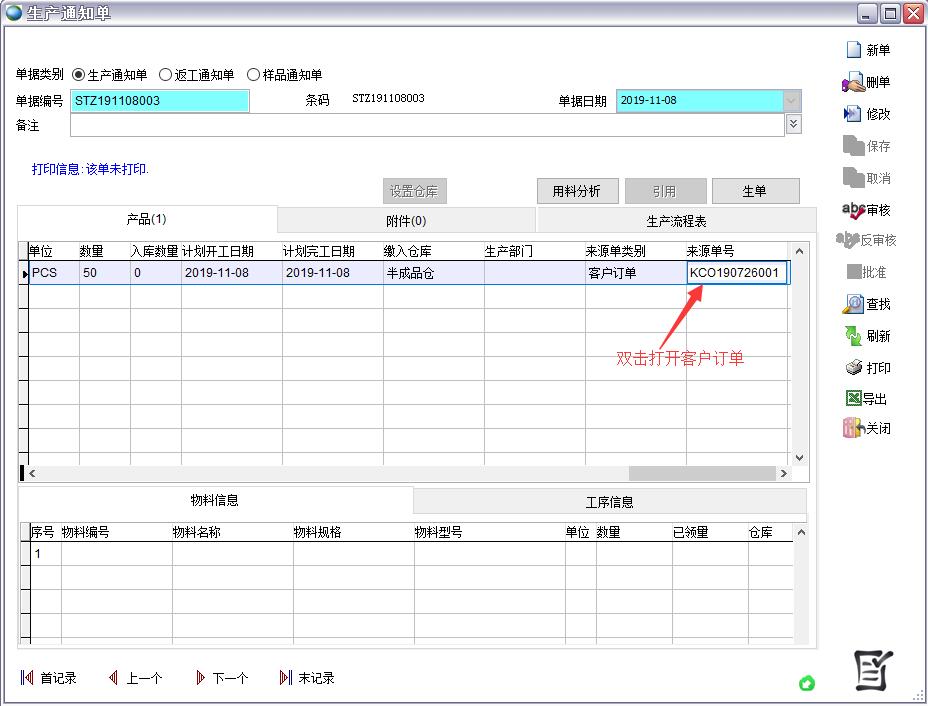Screen dimensions: 928x706
Task: Click the 删单 (delete order) icon
Action: tap(853, 82)
